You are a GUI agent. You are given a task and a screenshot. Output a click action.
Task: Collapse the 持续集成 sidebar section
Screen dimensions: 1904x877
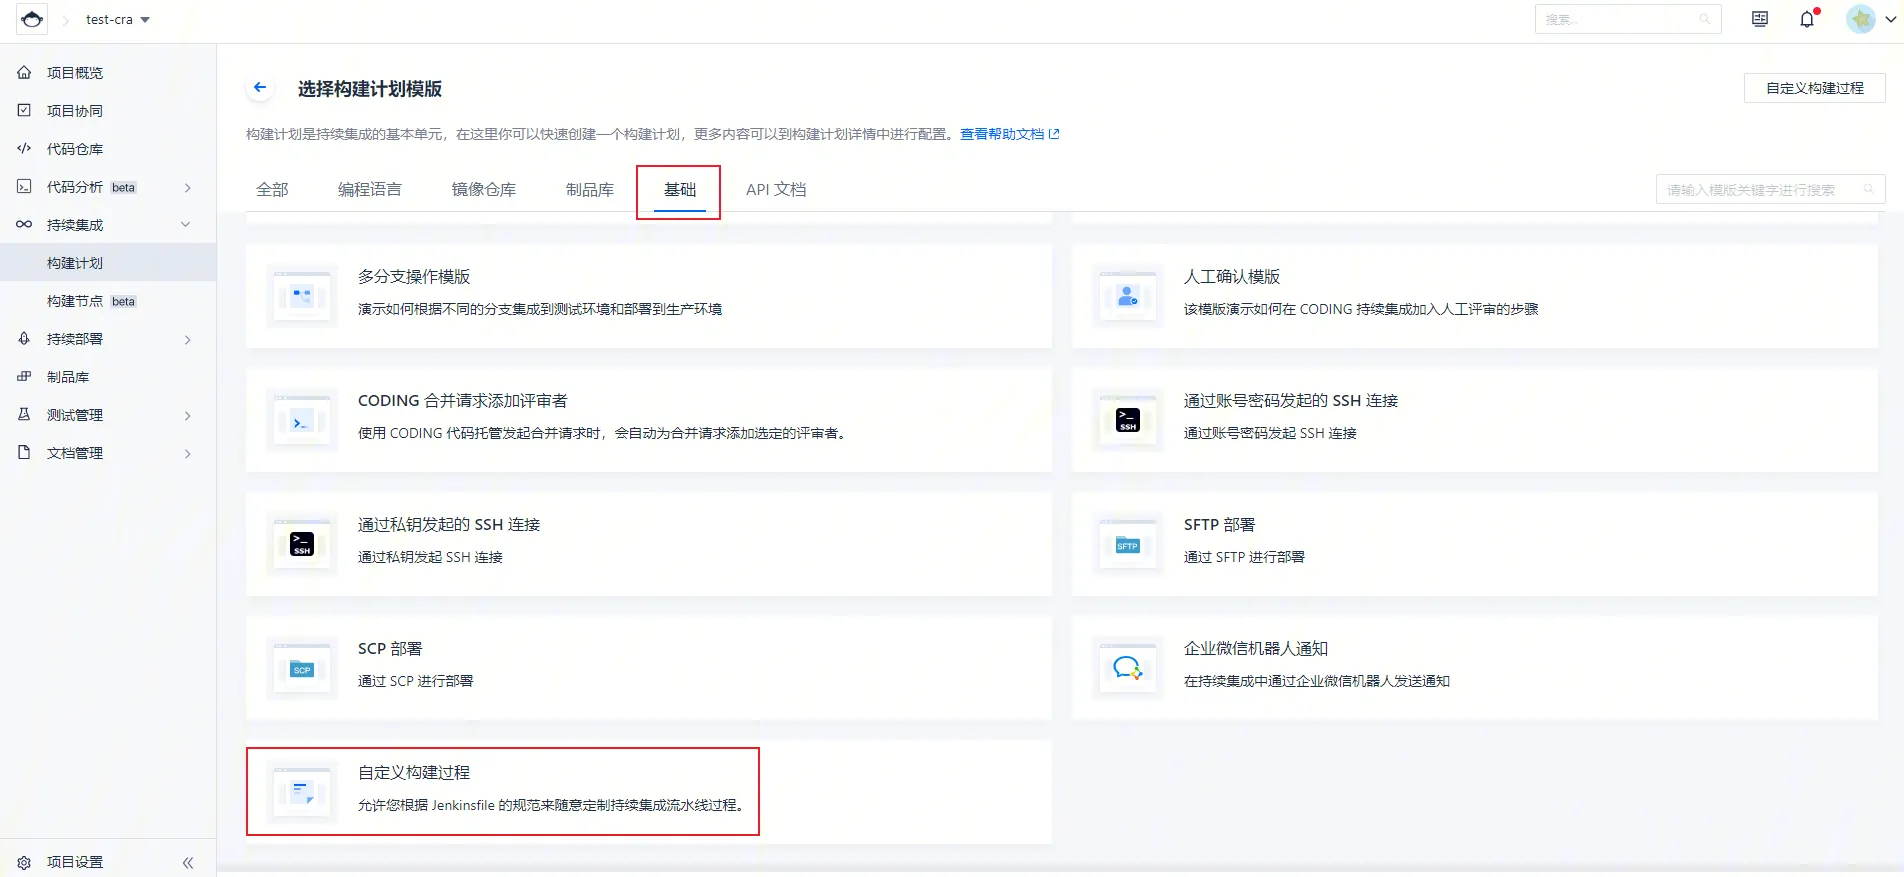186,225
